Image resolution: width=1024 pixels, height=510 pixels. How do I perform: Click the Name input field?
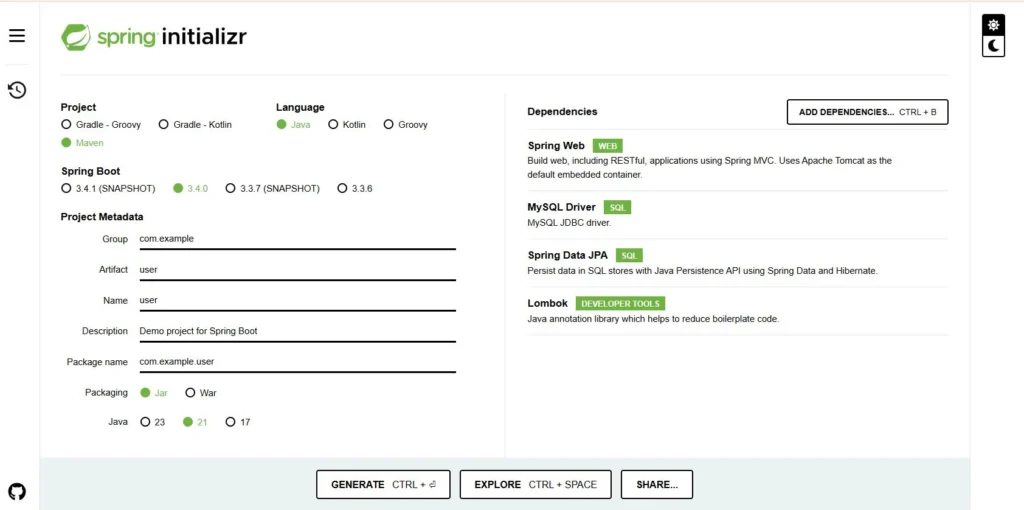point(297,301)
